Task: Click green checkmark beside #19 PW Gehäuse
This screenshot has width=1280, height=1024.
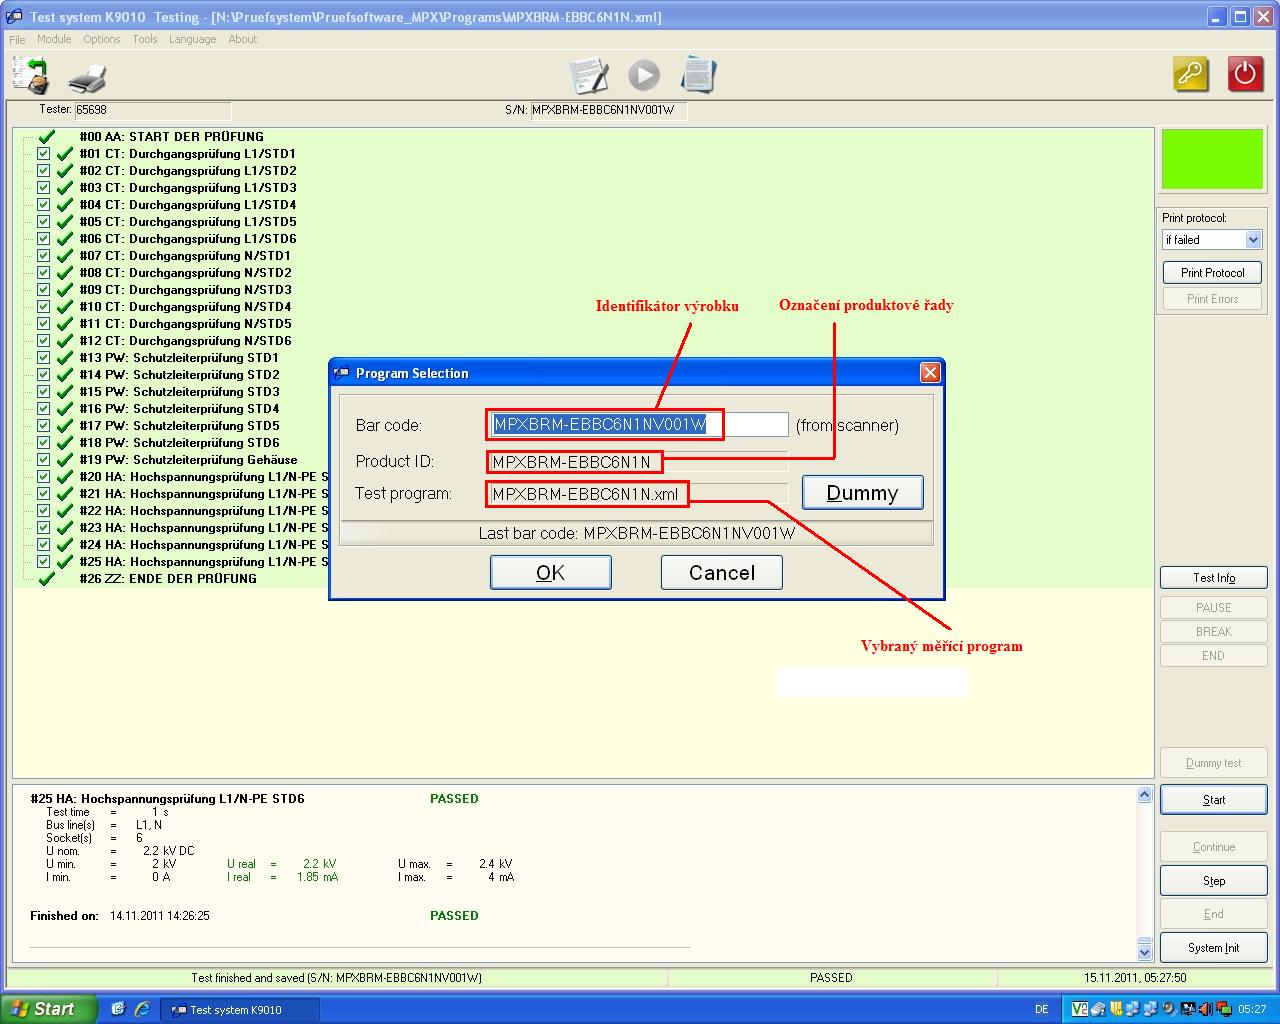Action: [65, 460]
